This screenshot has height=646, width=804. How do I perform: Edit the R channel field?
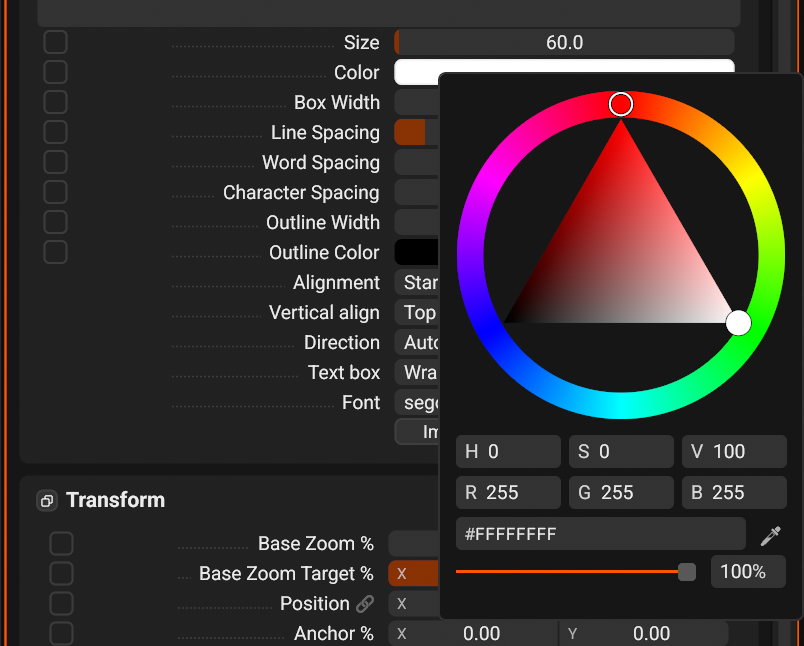(508, 493)
